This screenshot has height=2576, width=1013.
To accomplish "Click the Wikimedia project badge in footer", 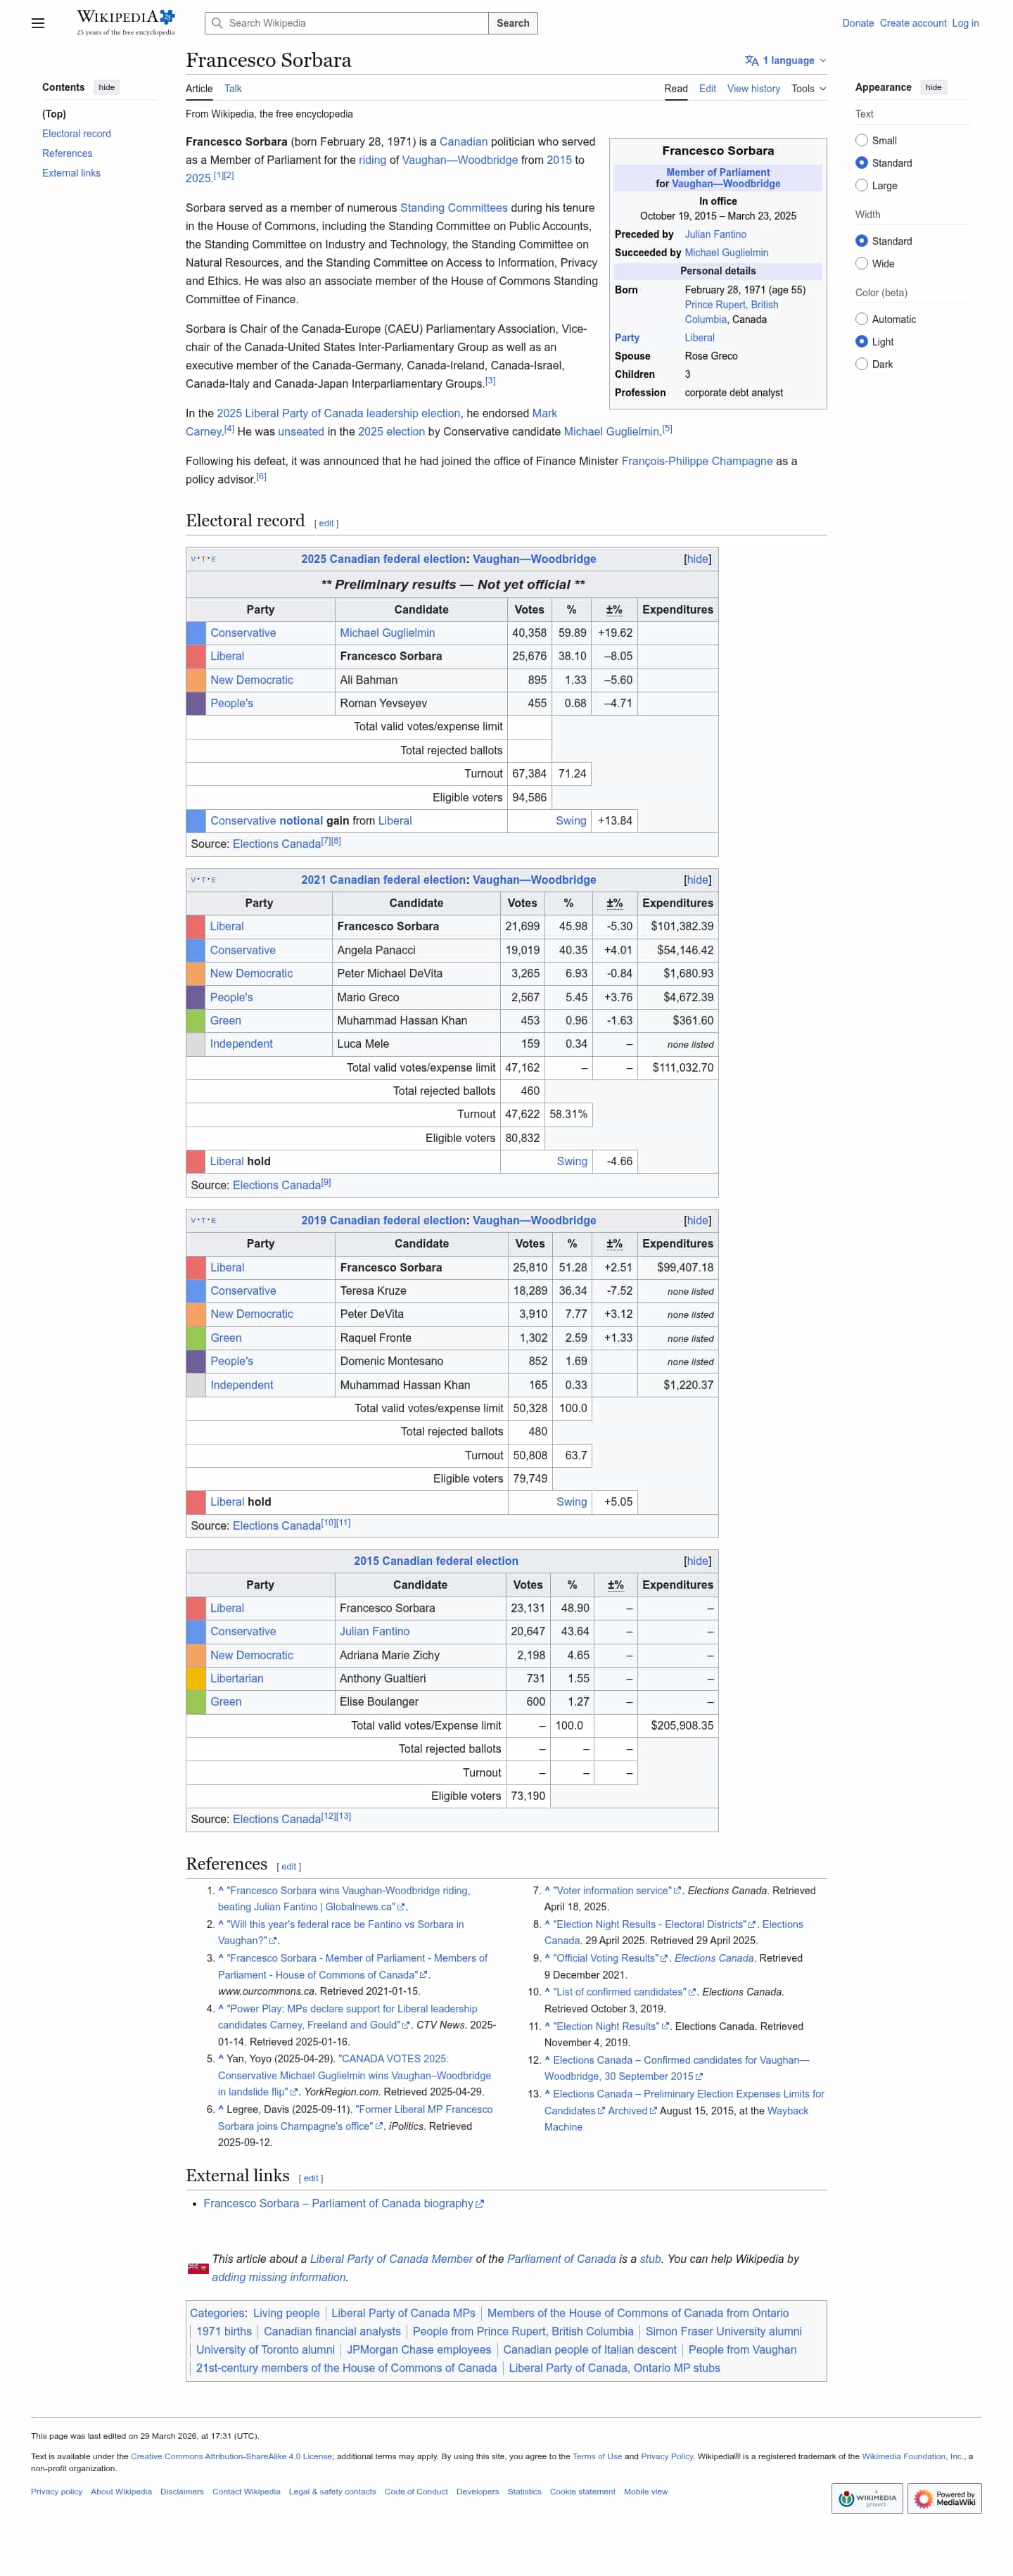I will click(x=866, y=2497).
